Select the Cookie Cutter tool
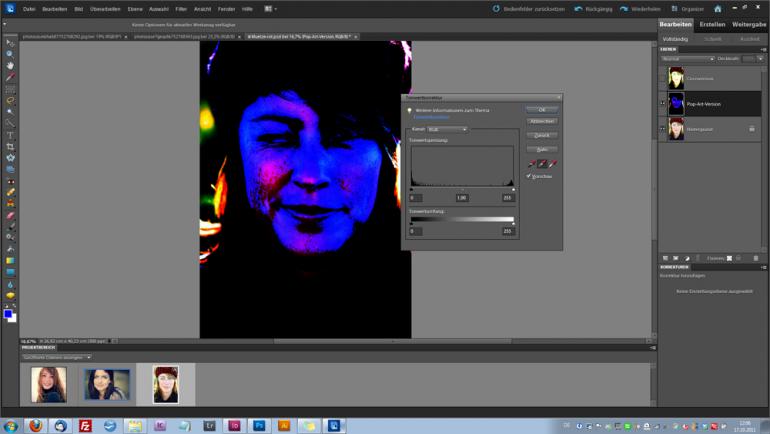This screenshot has width=770, height=434. pyautogui.click(x=10, y=158)
